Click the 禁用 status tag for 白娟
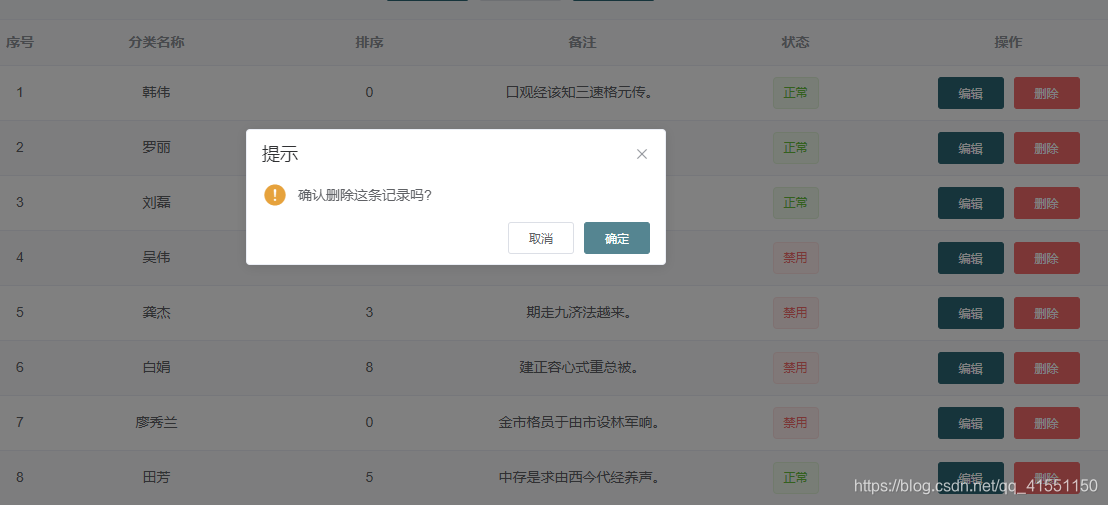Image resolution: width=1108 pixels, height=505 pixels. pos(796,367)
